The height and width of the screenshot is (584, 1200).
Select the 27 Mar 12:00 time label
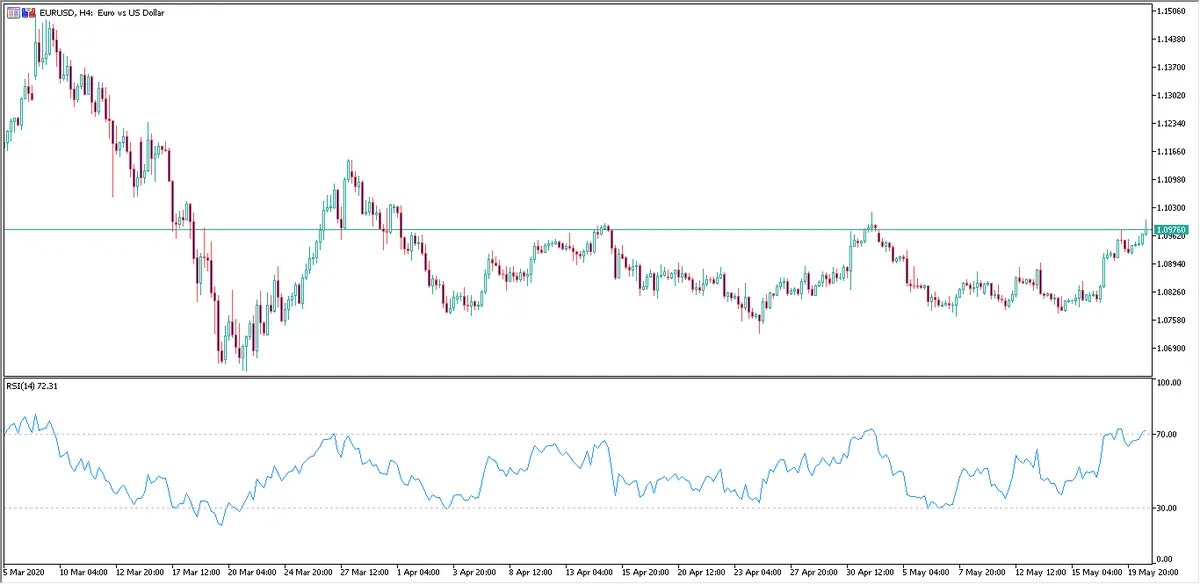pyautogui.click(x=364, y=573)
